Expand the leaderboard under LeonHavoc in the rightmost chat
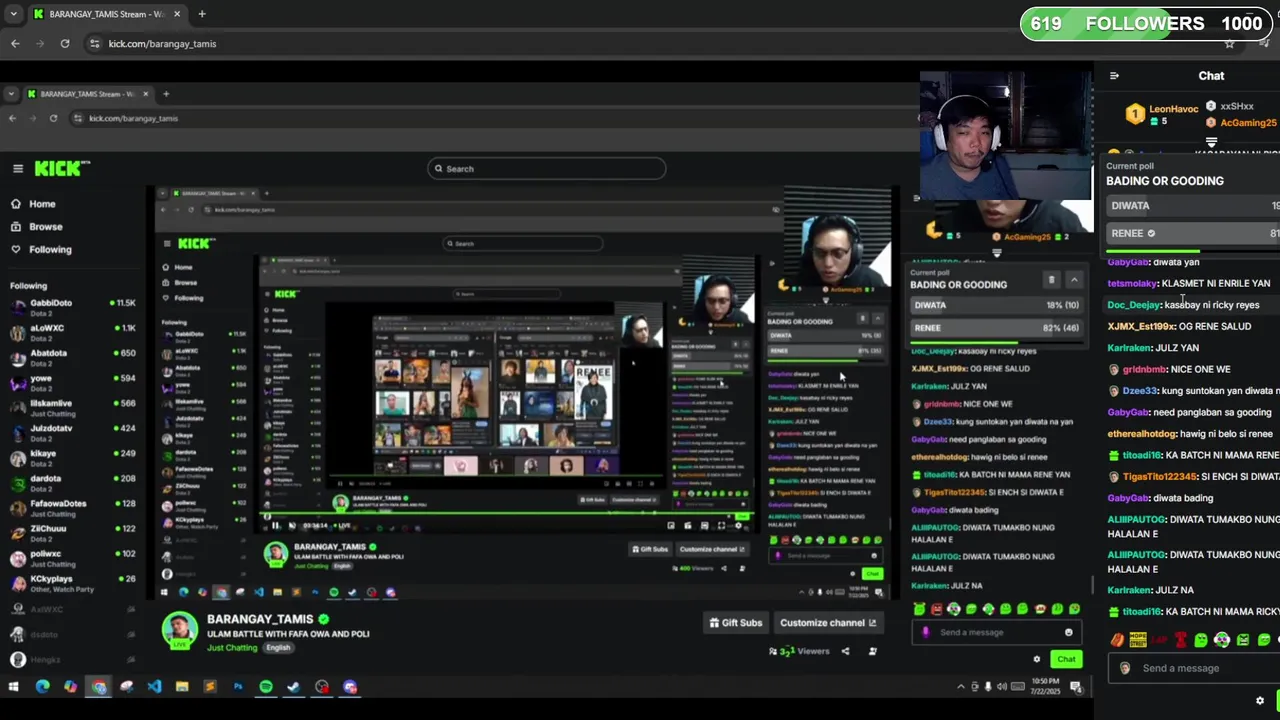The image size is (1280, 720). [1211, 143]
